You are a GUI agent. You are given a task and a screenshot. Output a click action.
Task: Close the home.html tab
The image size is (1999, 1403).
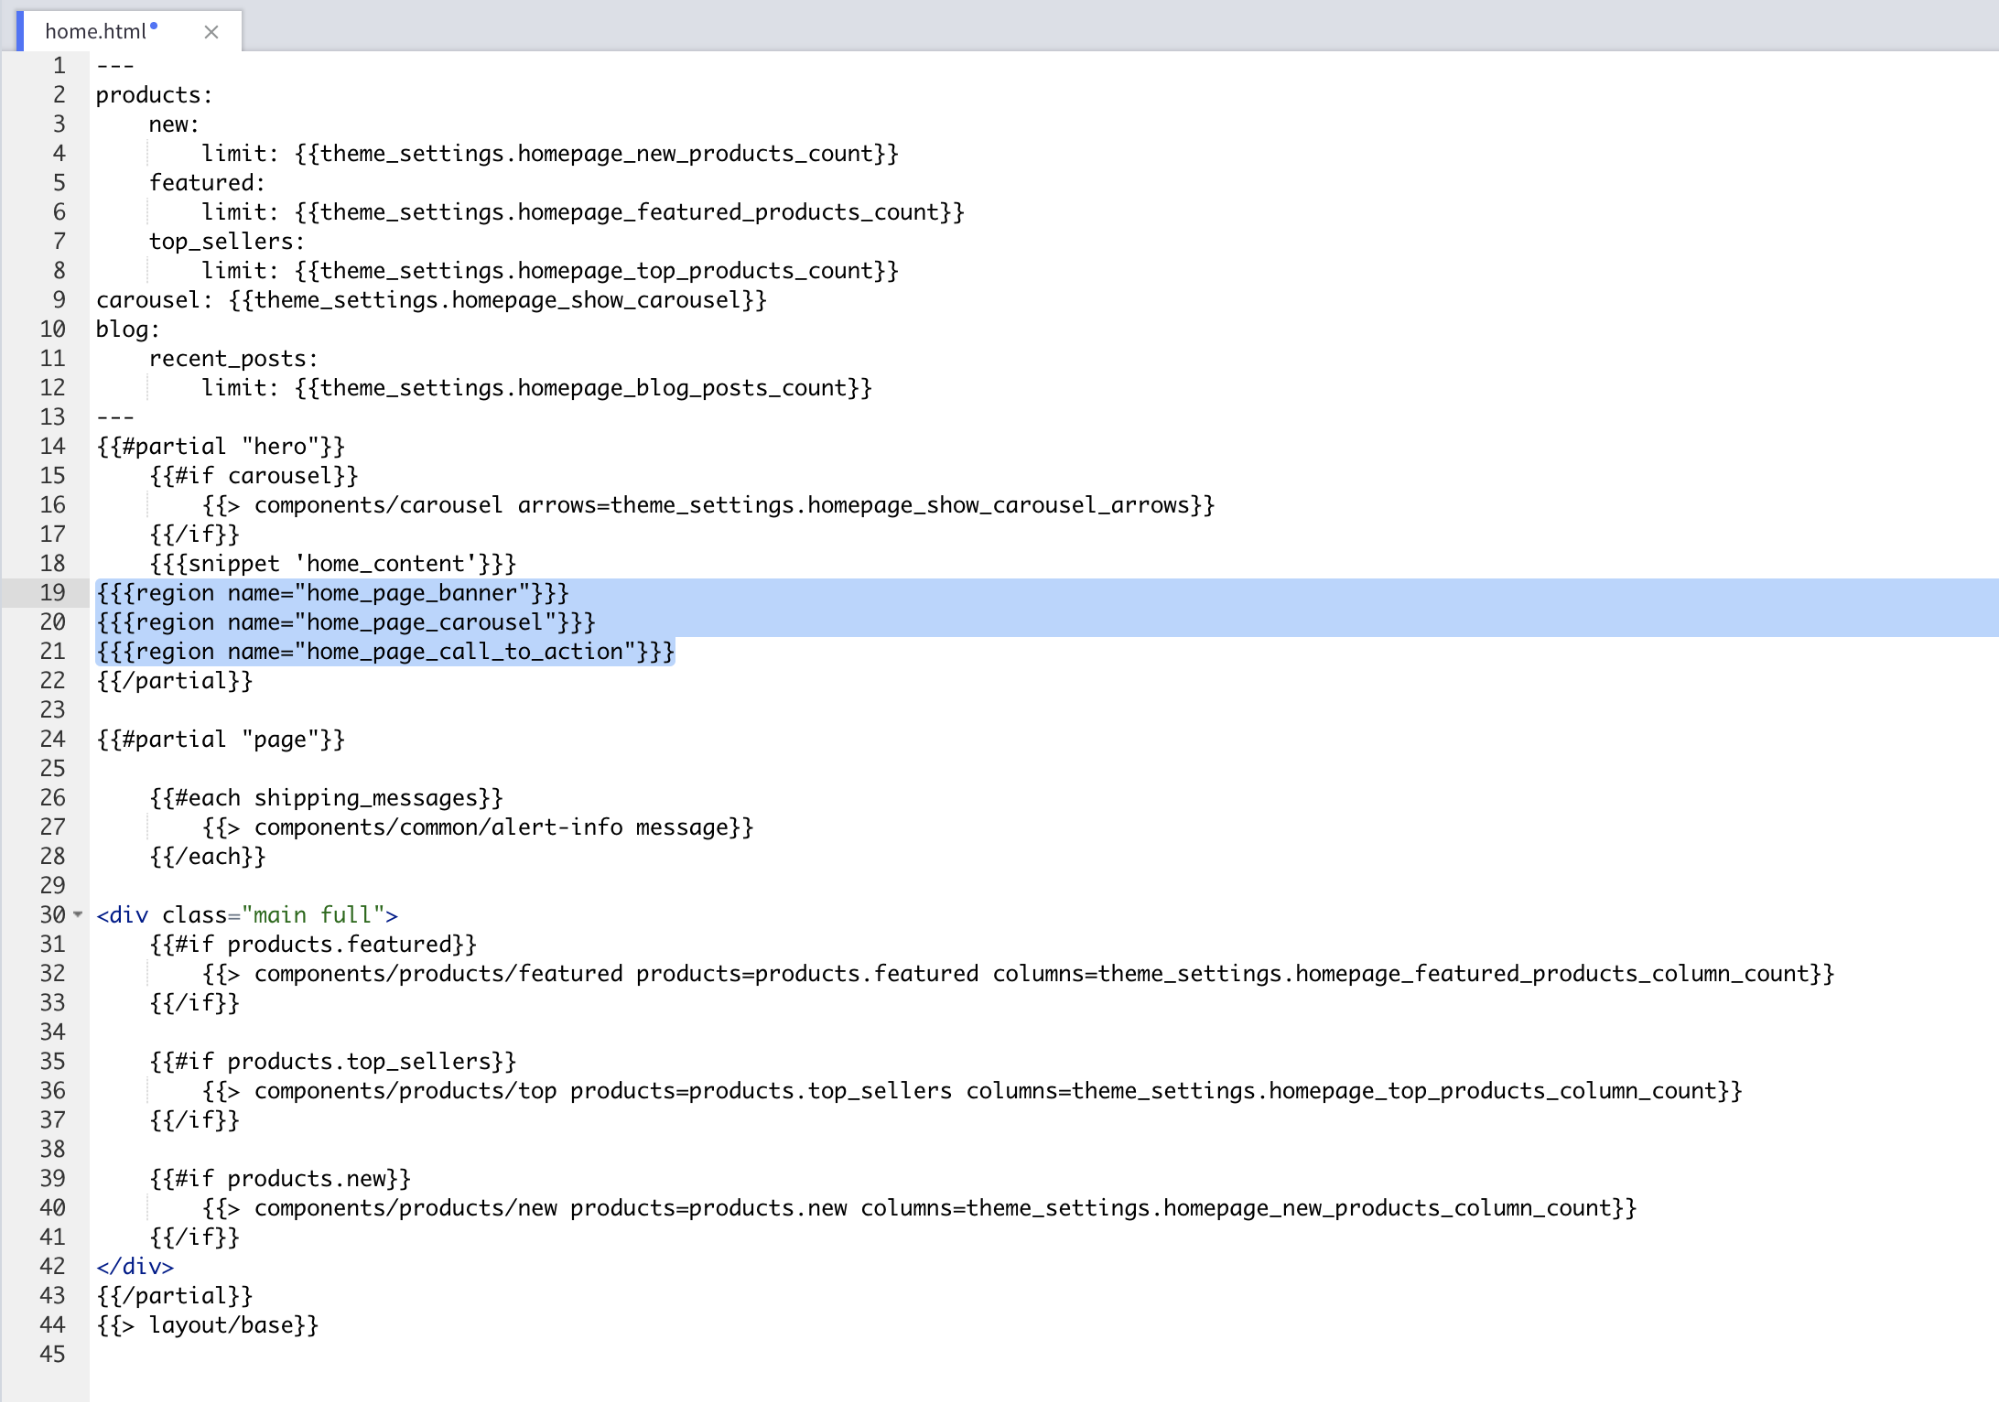point(211,32)
